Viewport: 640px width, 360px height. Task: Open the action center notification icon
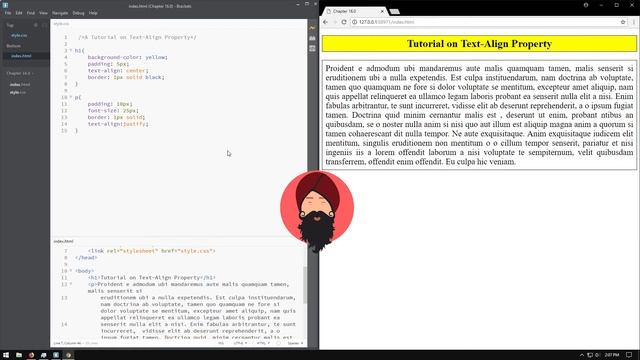click(x=629, y=355)
